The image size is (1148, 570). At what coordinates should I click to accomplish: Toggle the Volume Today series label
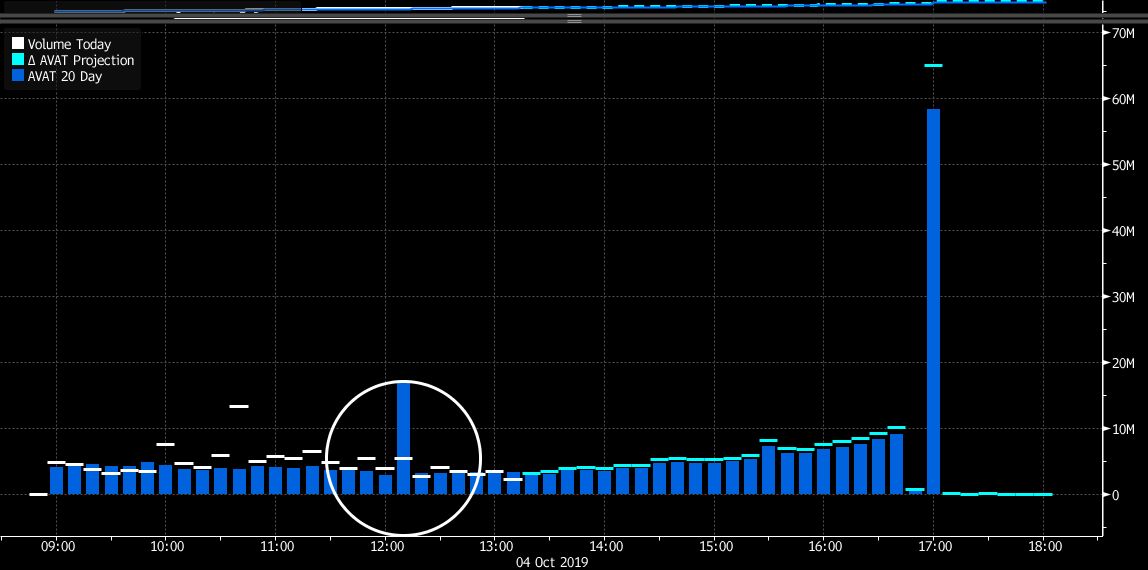pyautogui.click(x=69, y=45)
